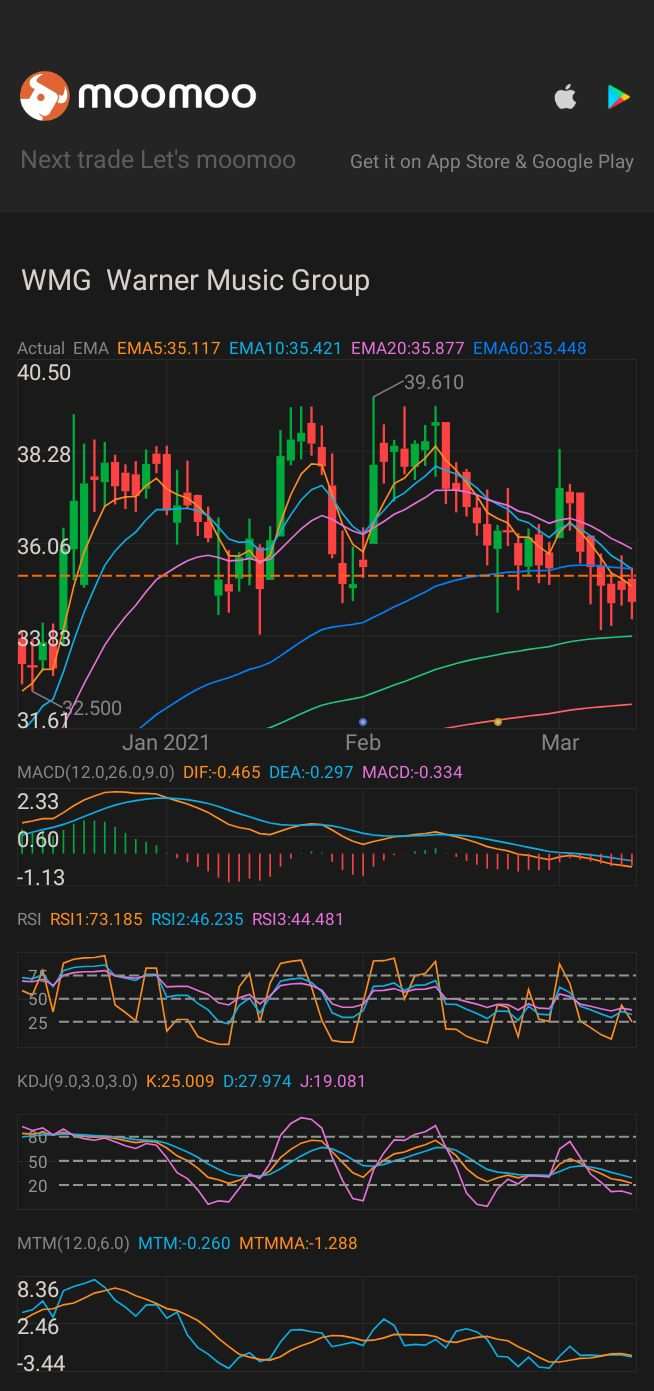
Task: Select the 8.36 MTM axis label
Action: point(38,1289)
